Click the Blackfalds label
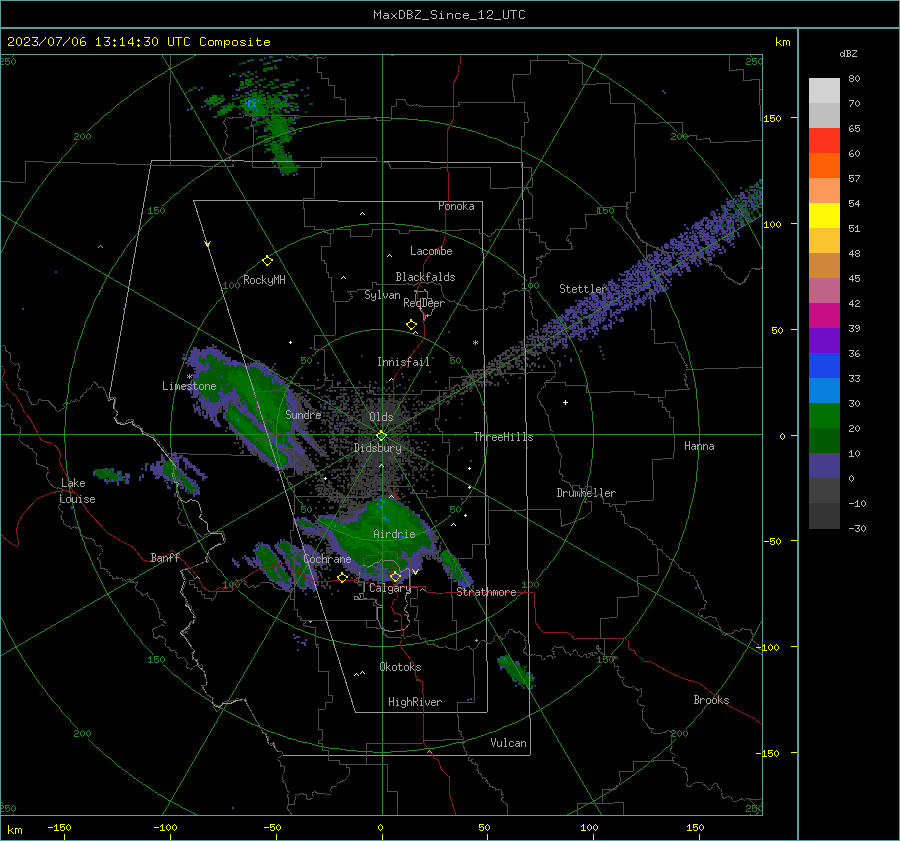The width and height of the screenshot is (900, 841). 425,277
